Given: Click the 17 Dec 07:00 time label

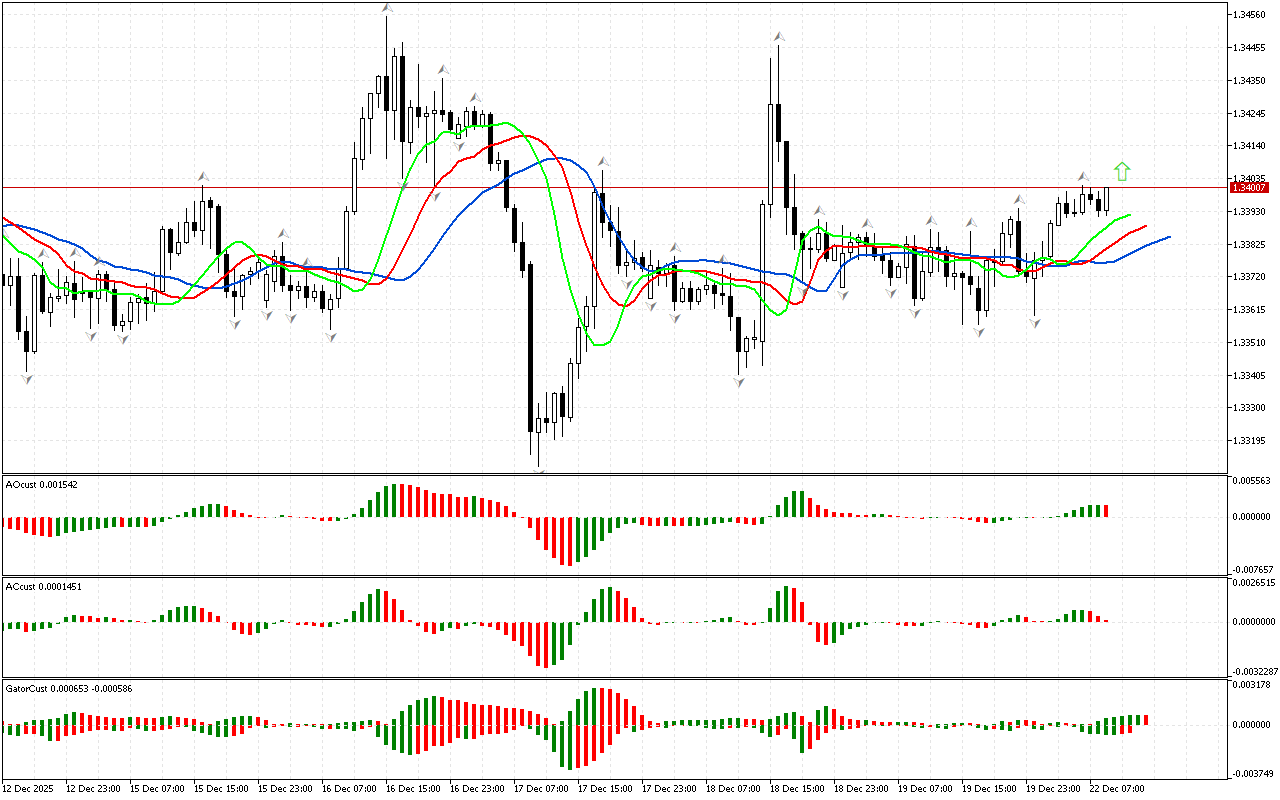Looking at the screenshot, I should (540, 788).
